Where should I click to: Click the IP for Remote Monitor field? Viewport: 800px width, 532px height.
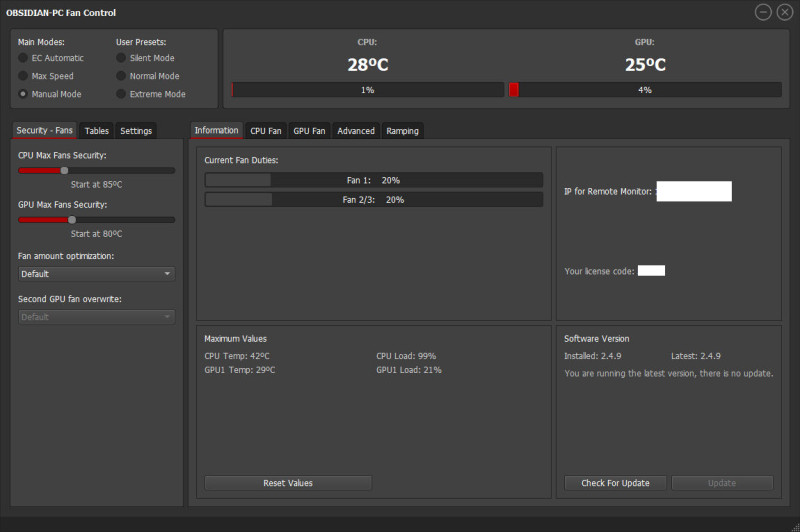[x=694, y=191]
